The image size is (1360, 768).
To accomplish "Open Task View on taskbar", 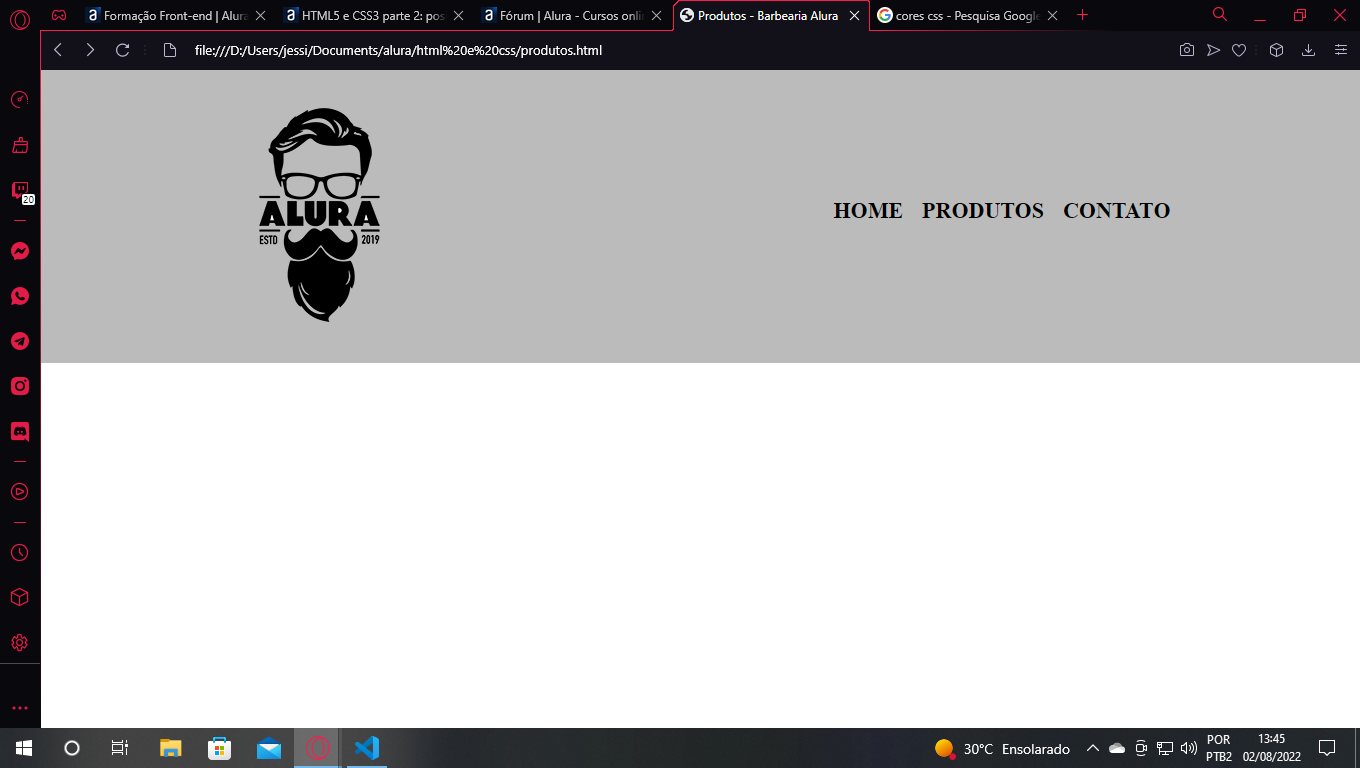I will point(119,748).
